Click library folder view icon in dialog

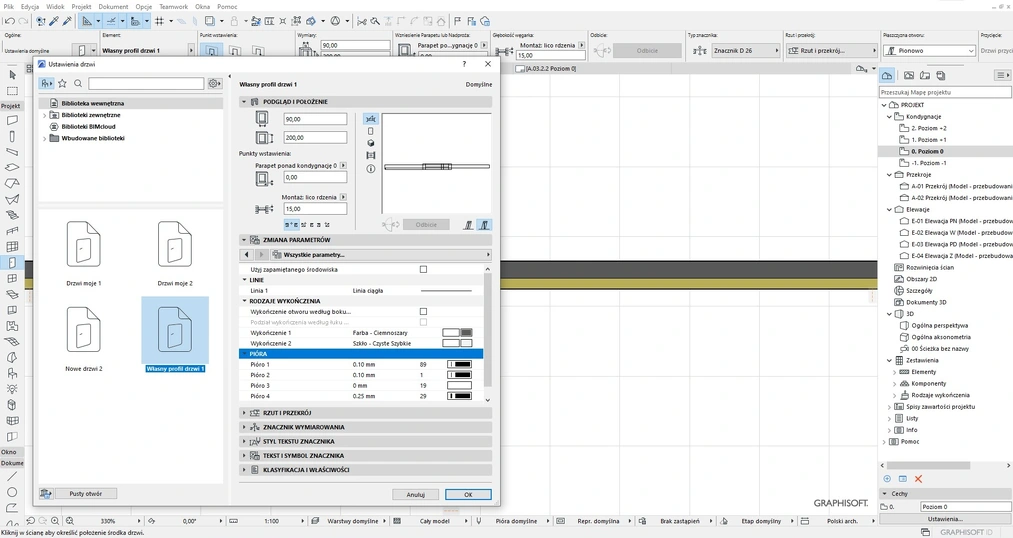click(x=46, y=83)
